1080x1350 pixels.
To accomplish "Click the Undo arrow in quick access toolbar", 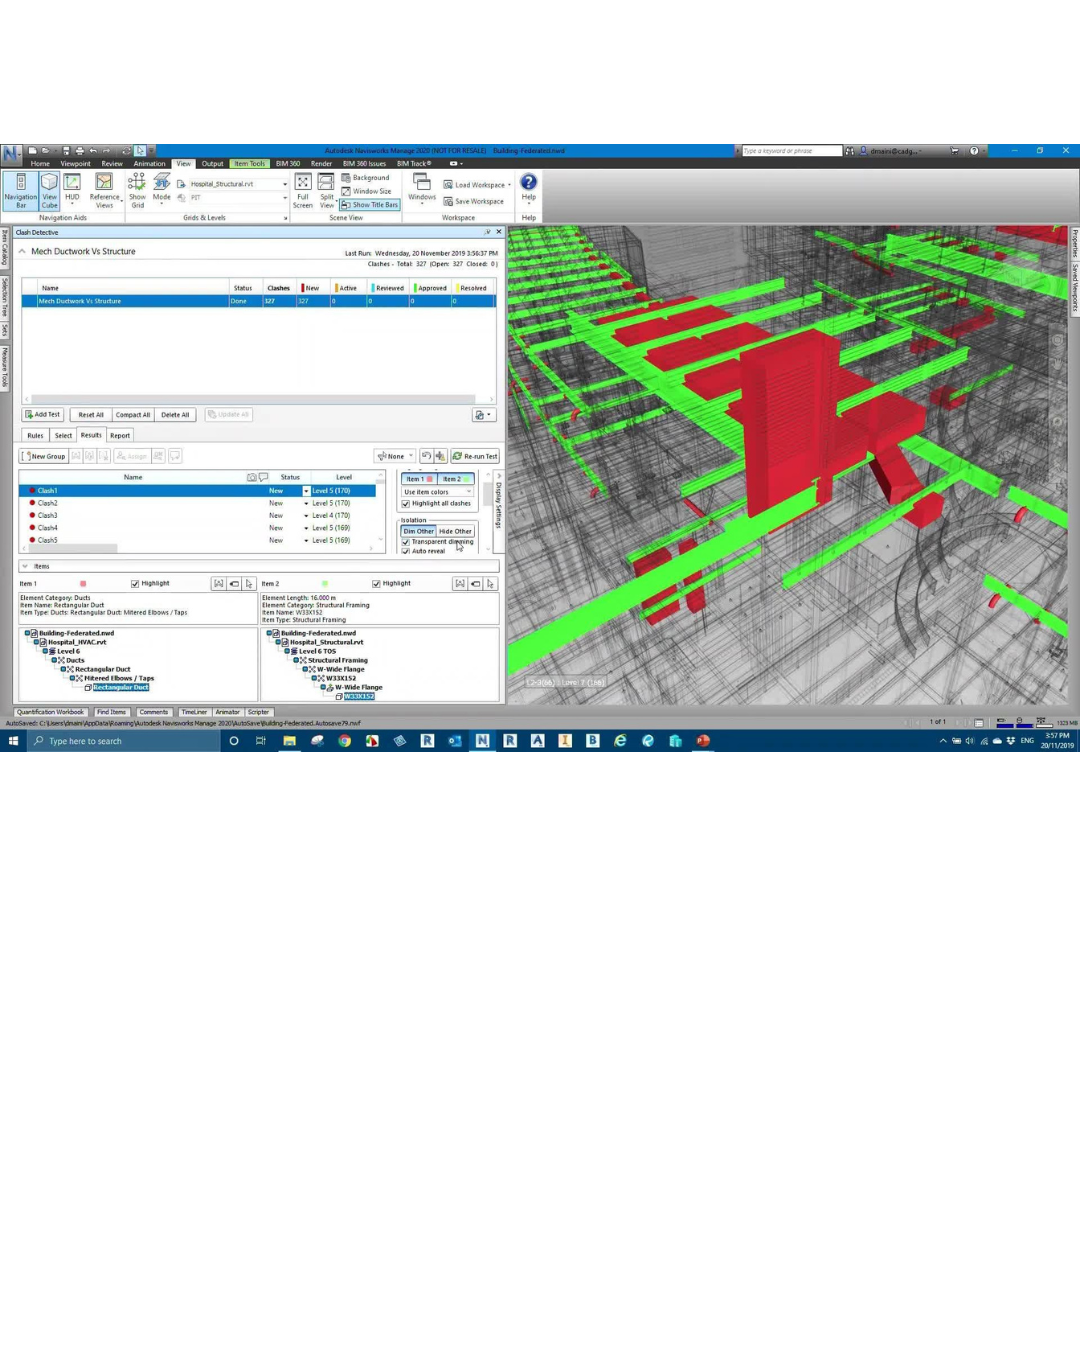I will point(93,151).
